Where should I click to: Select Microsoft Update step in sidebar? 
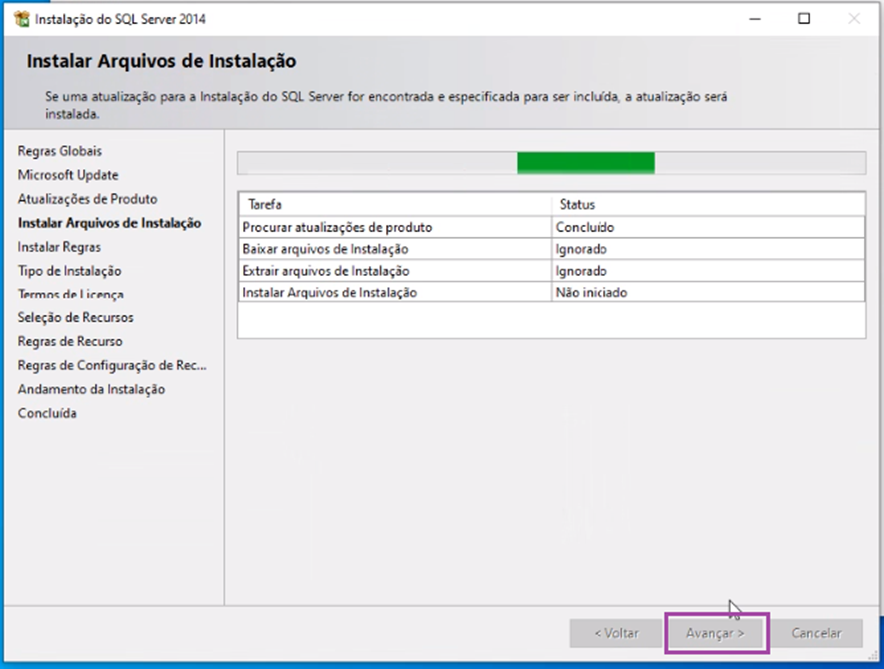pos(68,175)
